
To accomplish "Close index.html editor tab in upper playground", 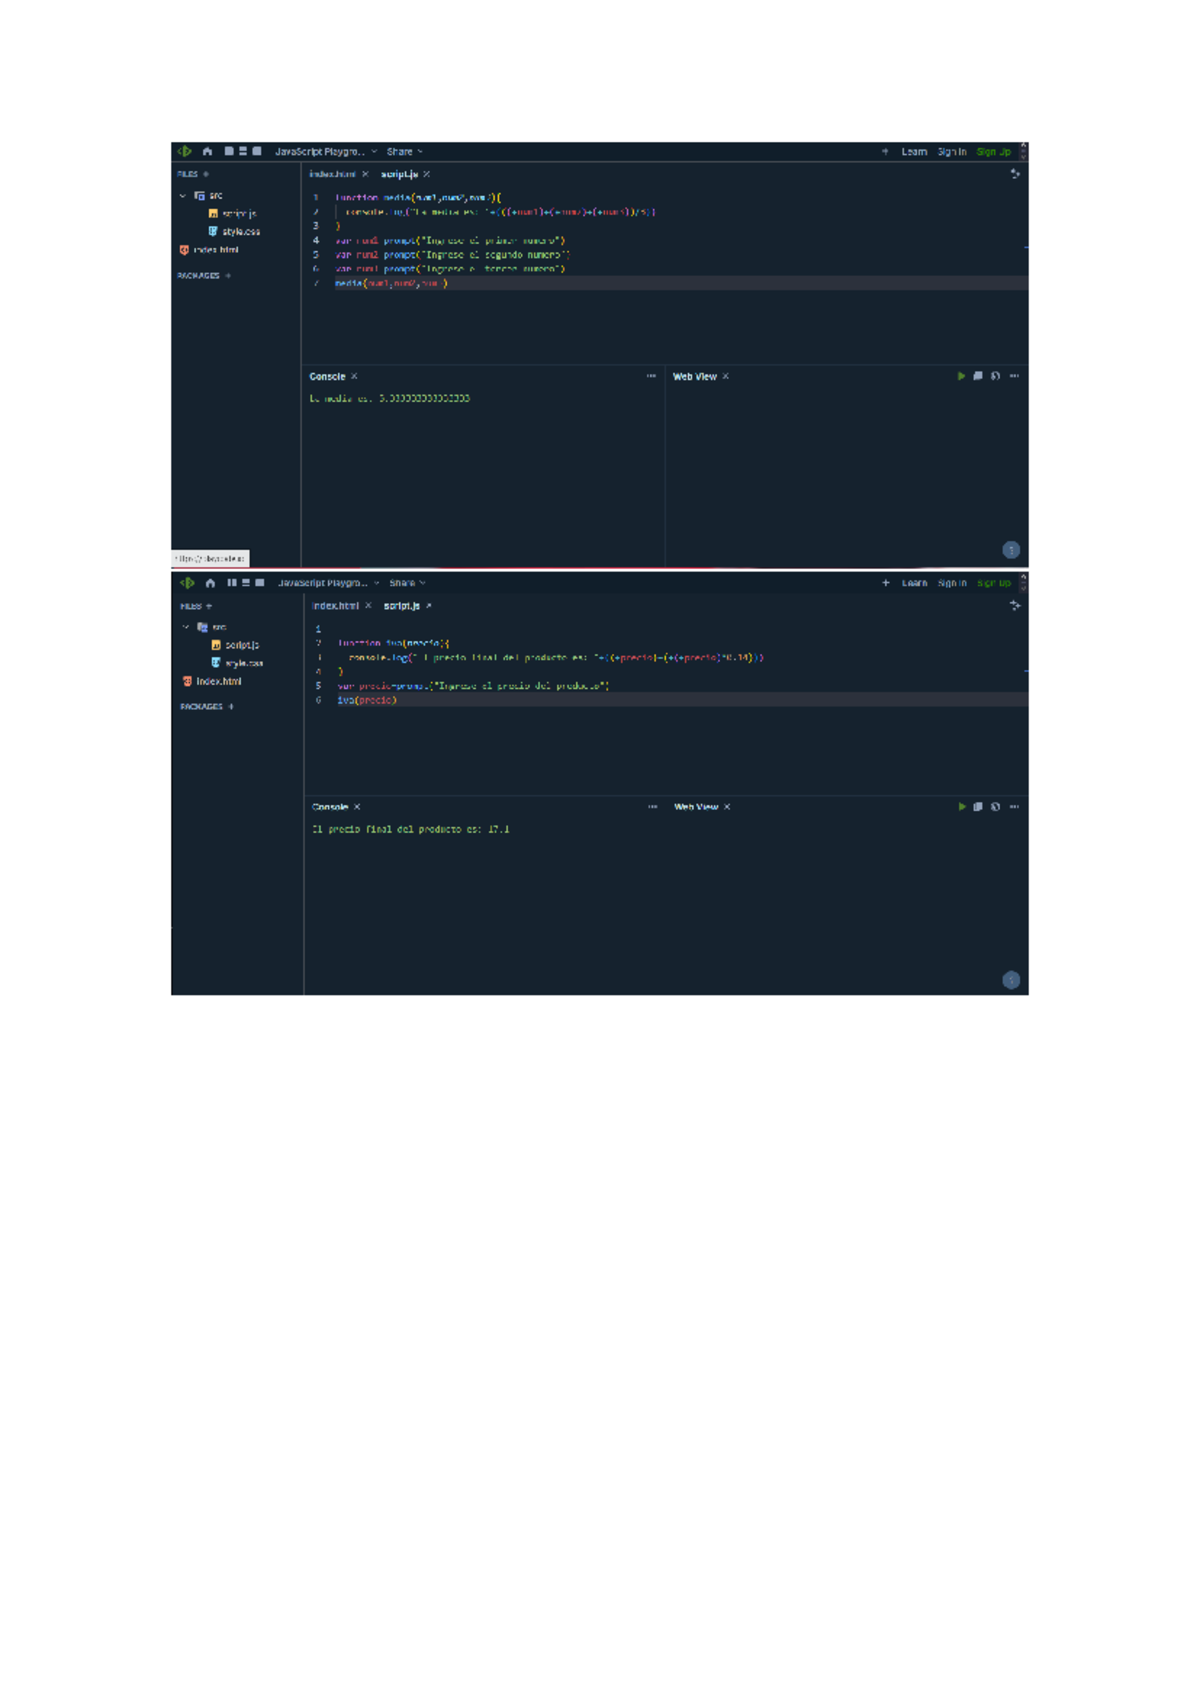I will point(365,174).
